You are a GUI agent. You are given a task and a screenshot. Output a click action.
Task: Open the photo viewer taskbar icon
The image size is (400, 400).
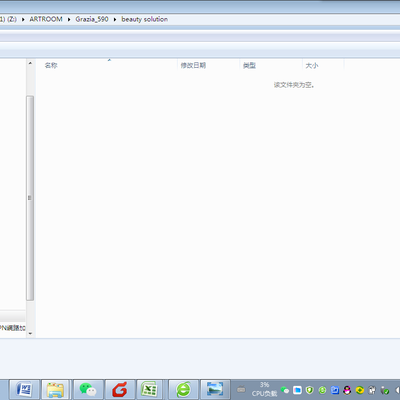click(x=215, y=389)
